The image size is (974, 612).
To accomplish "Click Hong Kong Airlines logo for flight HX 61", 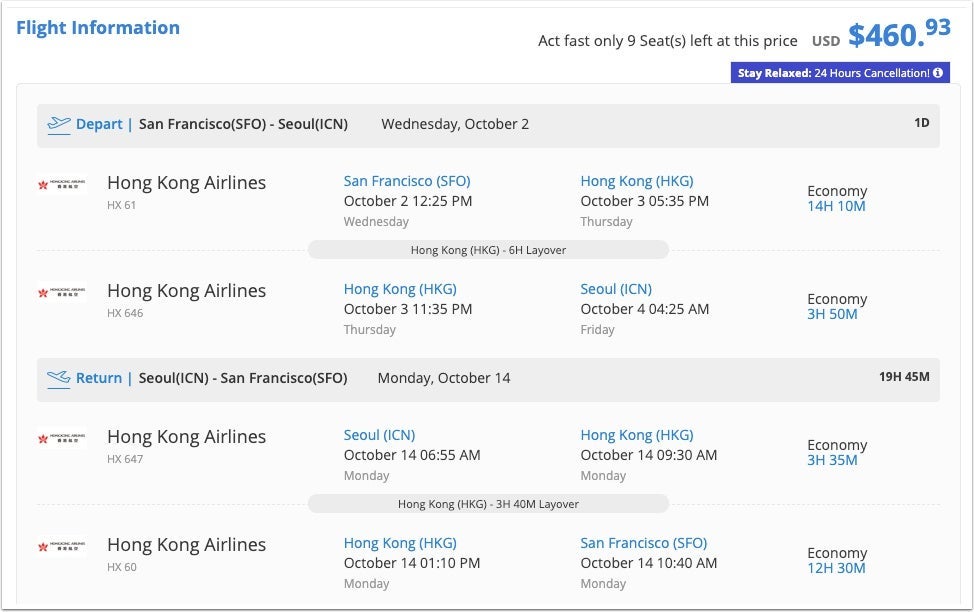I will point(62,184).
